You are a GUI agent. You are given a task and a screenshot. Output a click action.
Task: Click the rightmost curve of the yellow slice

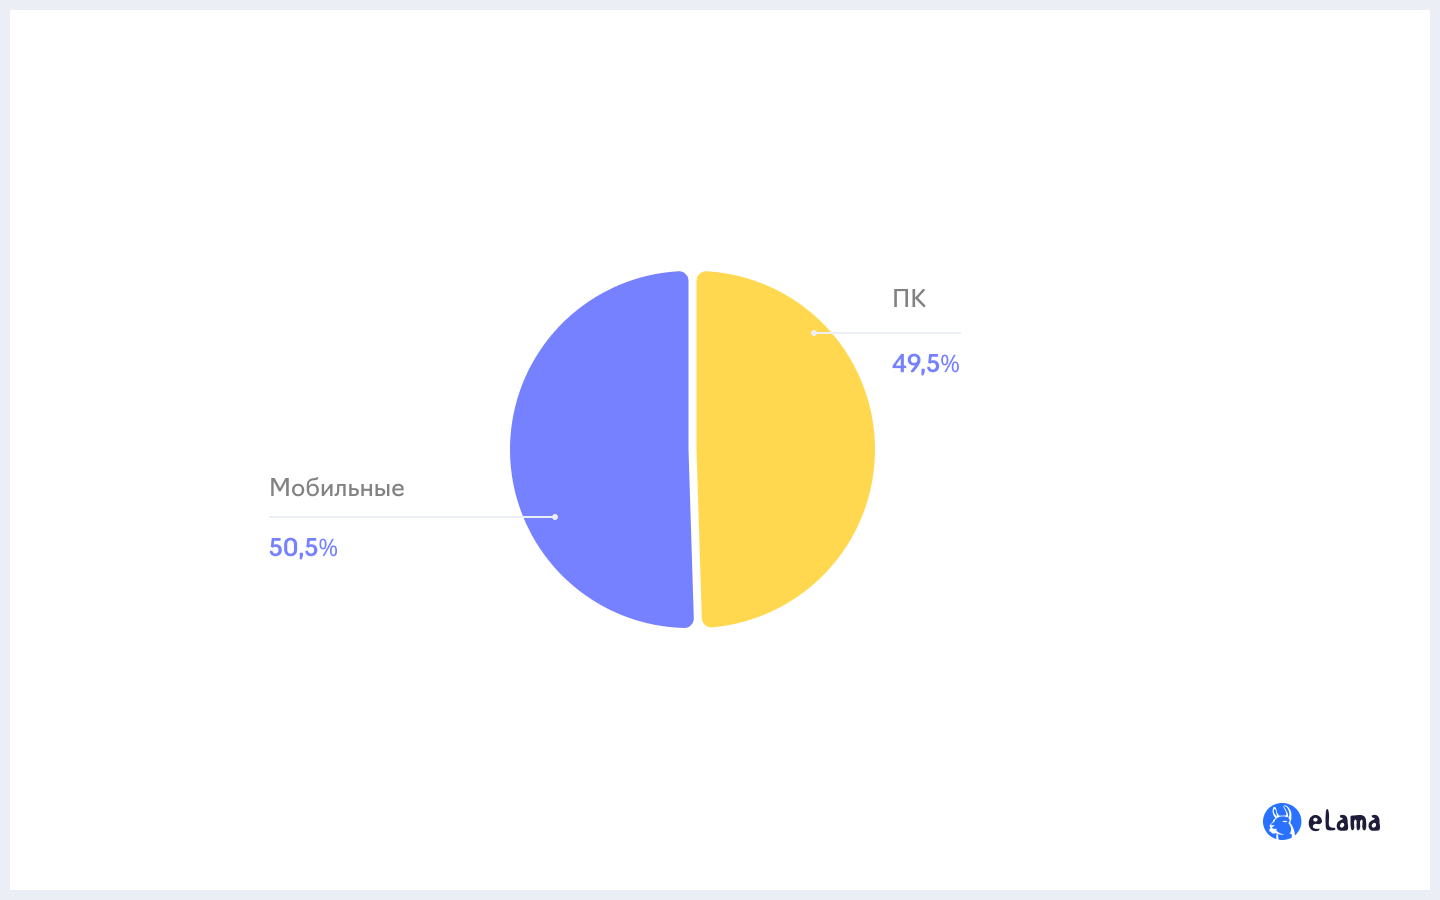(x=871, y=450)
